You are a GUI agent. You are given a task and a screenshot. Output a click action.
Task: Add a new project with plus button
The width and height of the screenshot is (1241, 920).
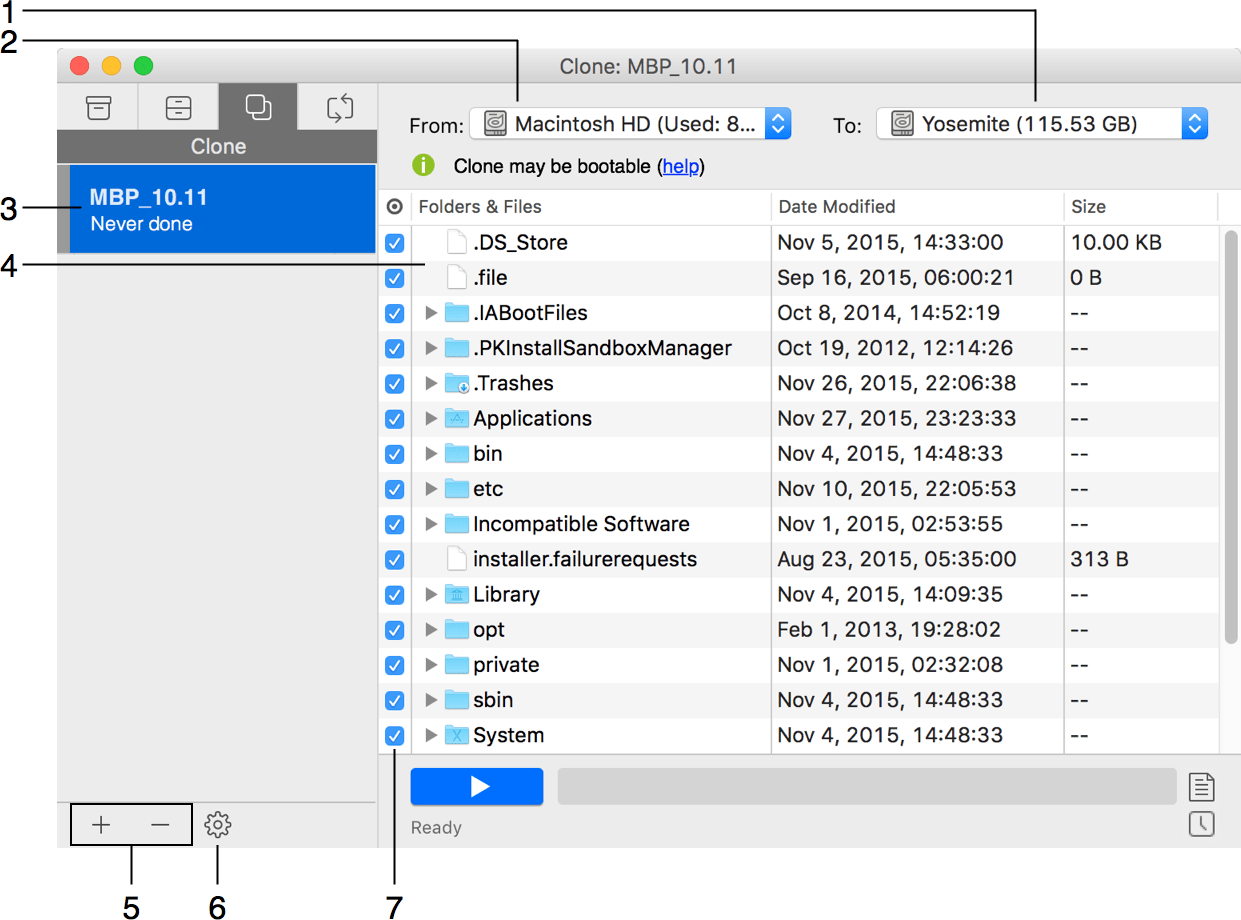(101, 825)
